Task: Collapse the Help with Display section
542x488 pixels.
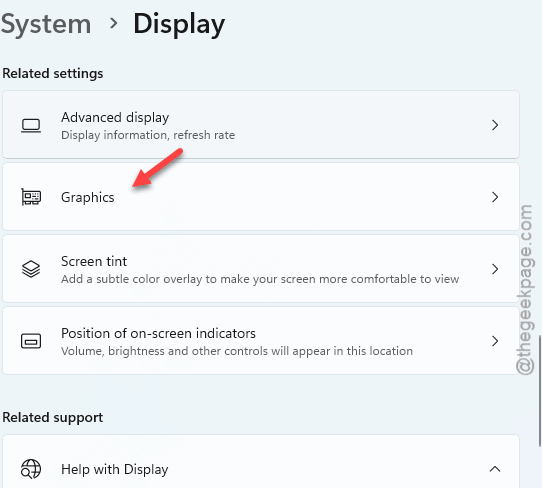Action: (x=495, y=469)
